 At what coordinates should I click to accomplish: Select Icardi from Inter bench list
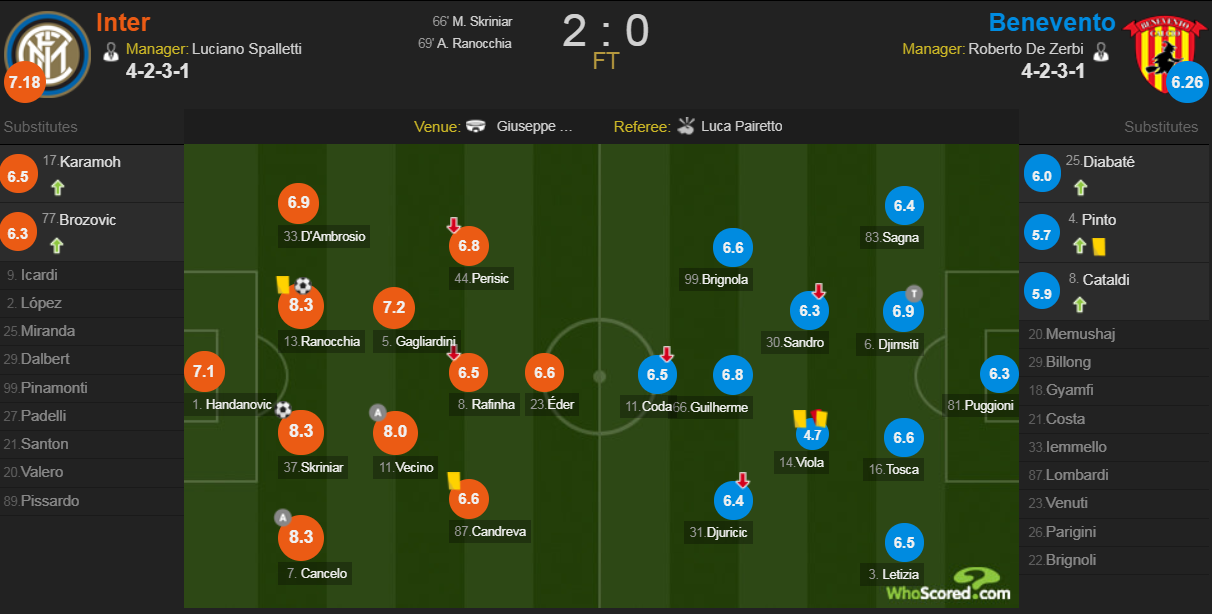92,275
